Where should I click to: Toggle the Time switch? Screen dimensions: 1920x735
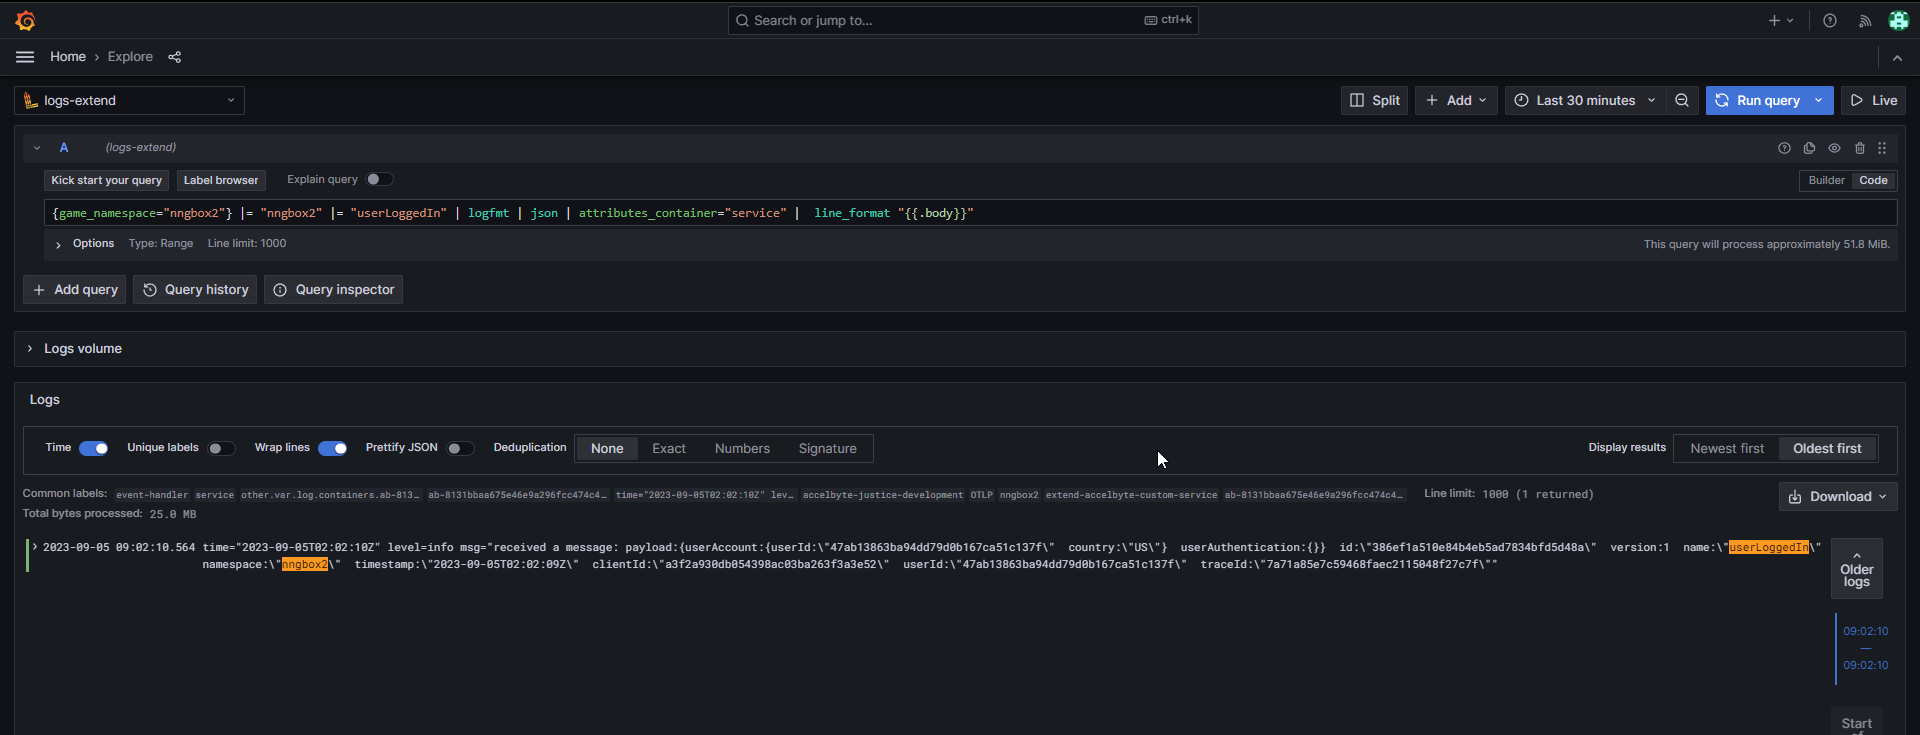click(x=93, y=448)
